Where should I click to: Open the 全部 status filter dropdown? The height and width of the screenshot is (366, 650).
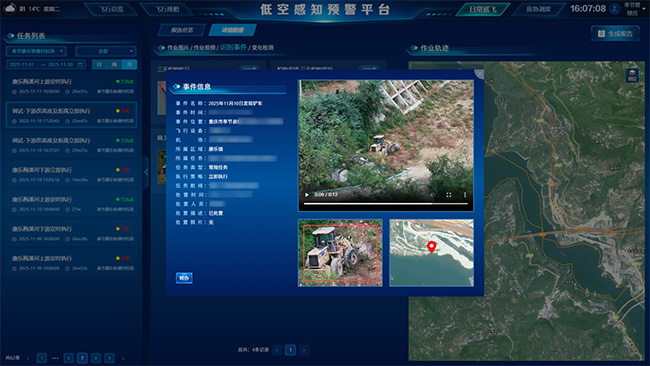[106, 51]
